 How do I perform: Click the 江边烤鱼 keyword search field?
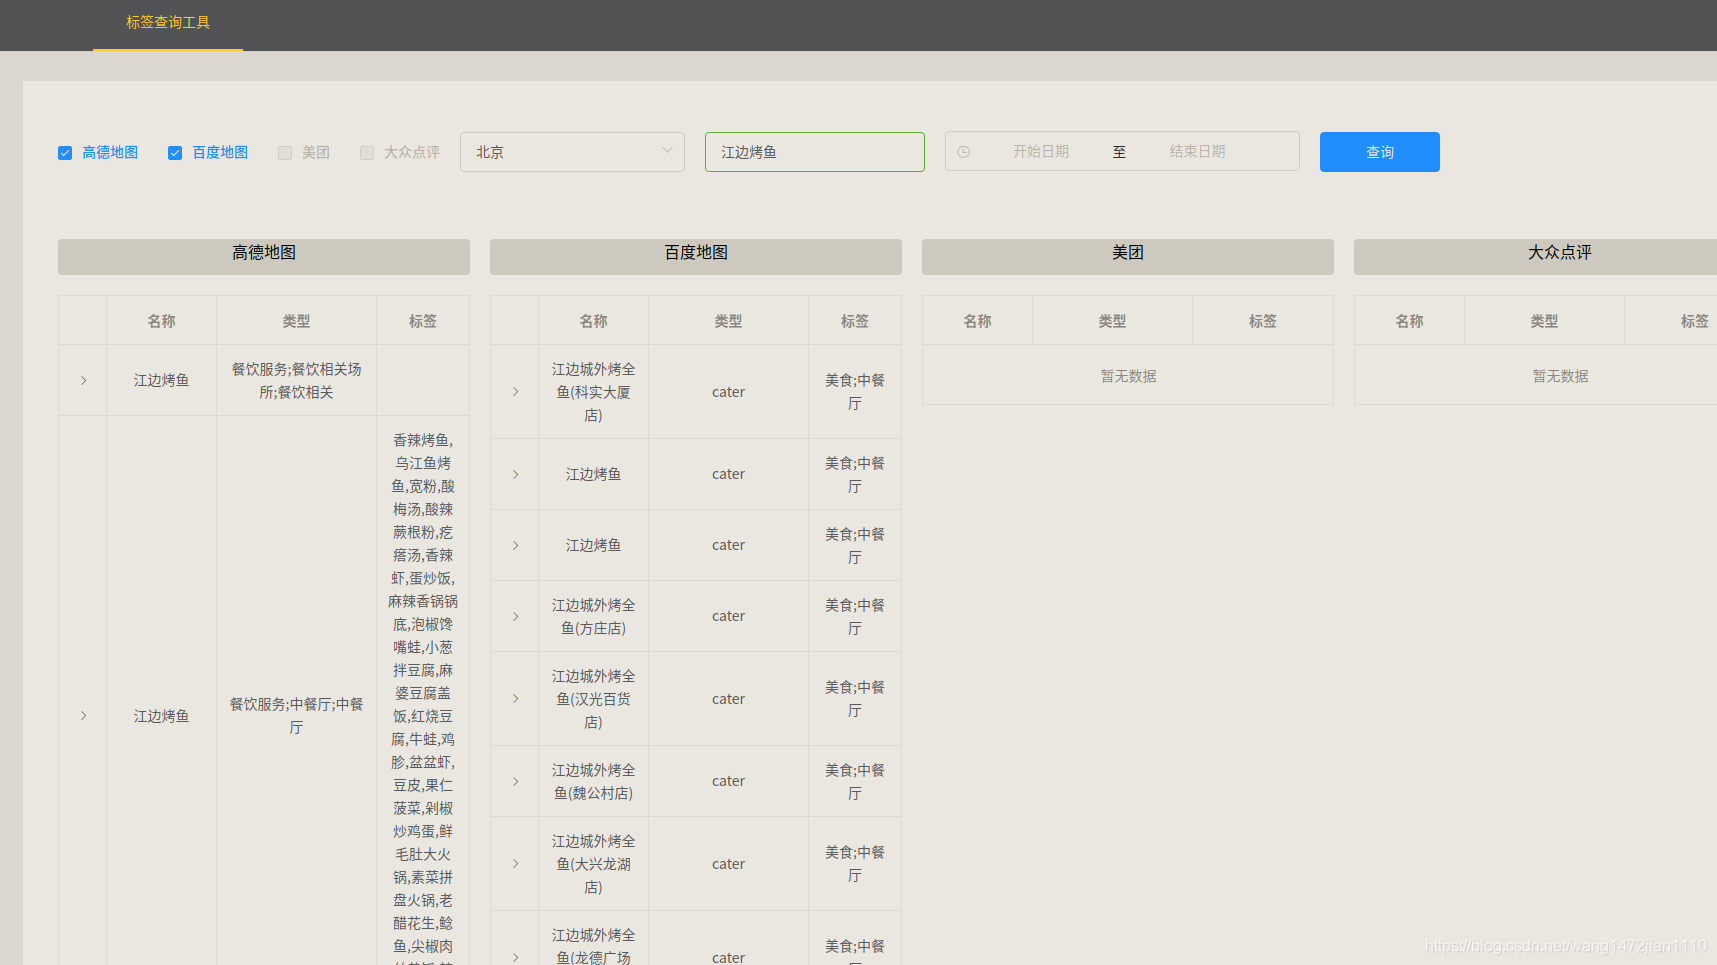pyautogui.click(x=815, y=152)
